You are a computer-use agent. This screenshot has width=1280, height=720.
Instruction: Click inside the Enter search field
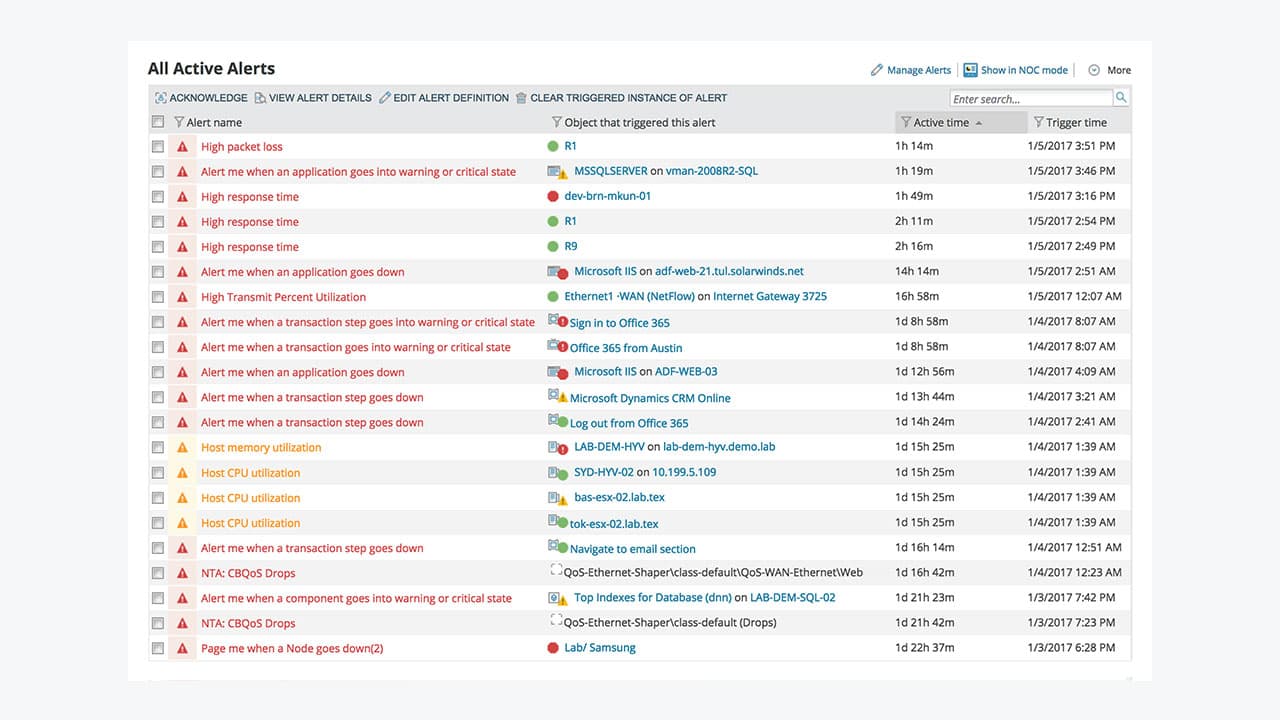point(1030,97)
